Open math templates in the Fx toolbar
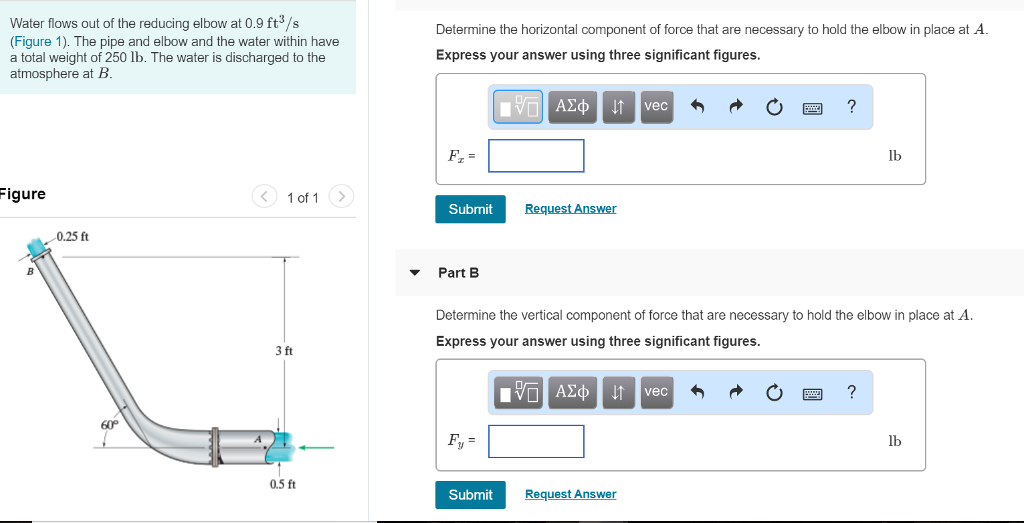The width and height of the screenshot is (1024, 523). coord(519,106)
